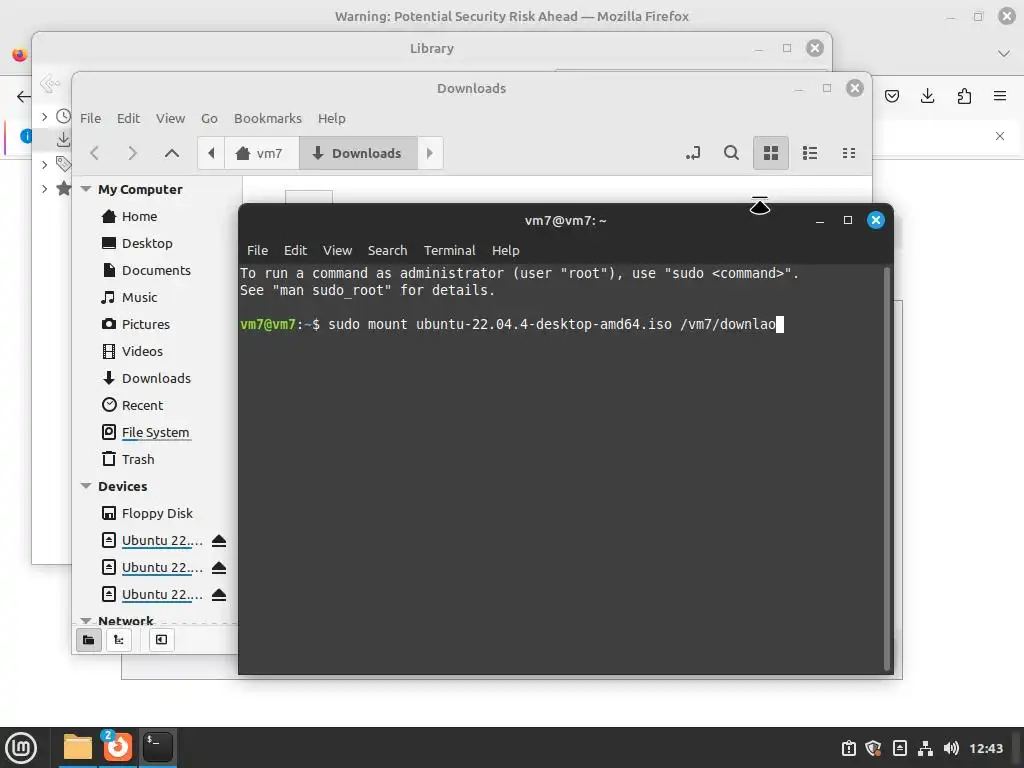1024x768 pixels.
Task: Go back in Firefox
Action: click(23, 97)
